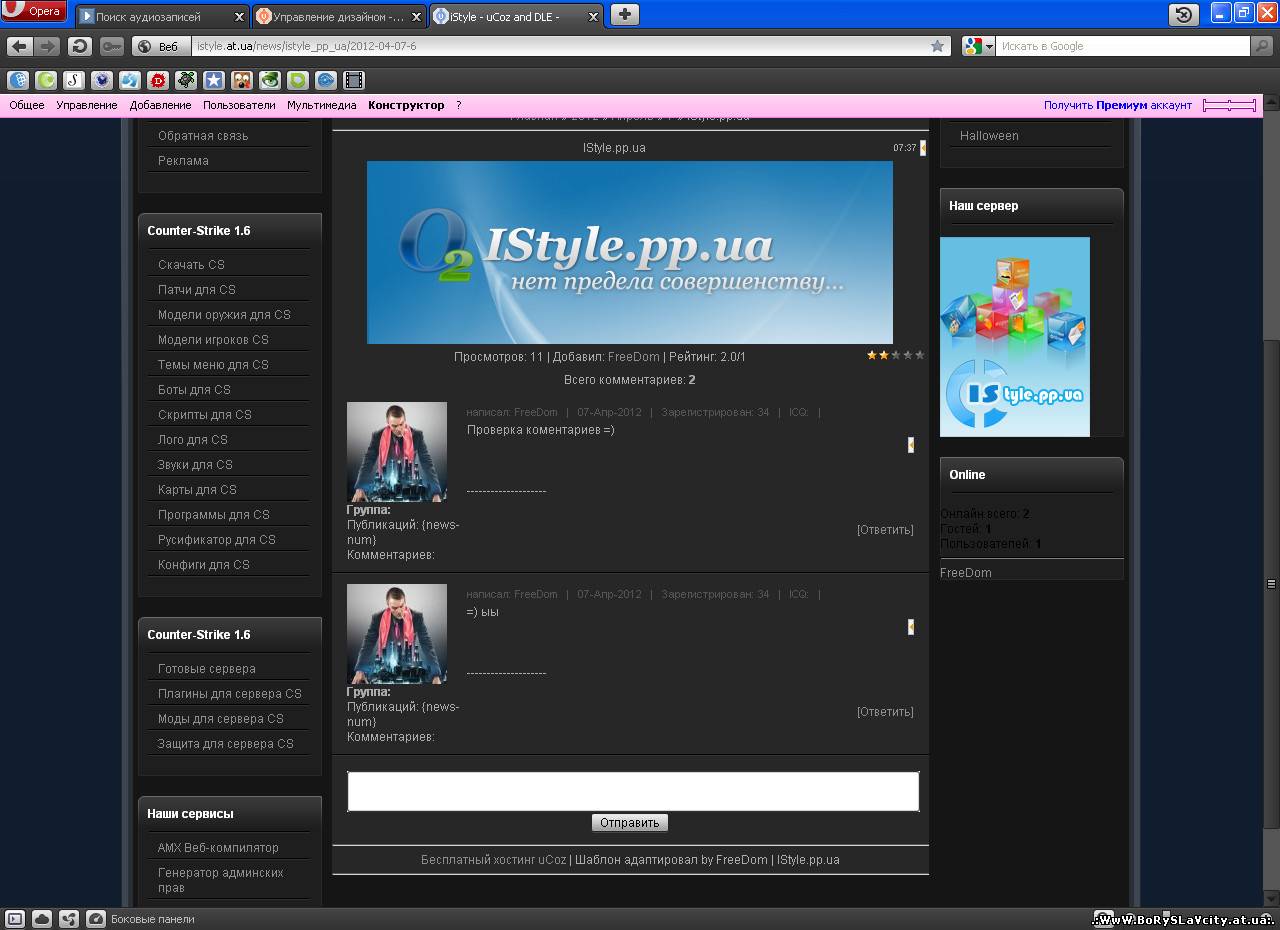
Task: Open Готовые сервера sidebar link
Action: pos(207,669)
